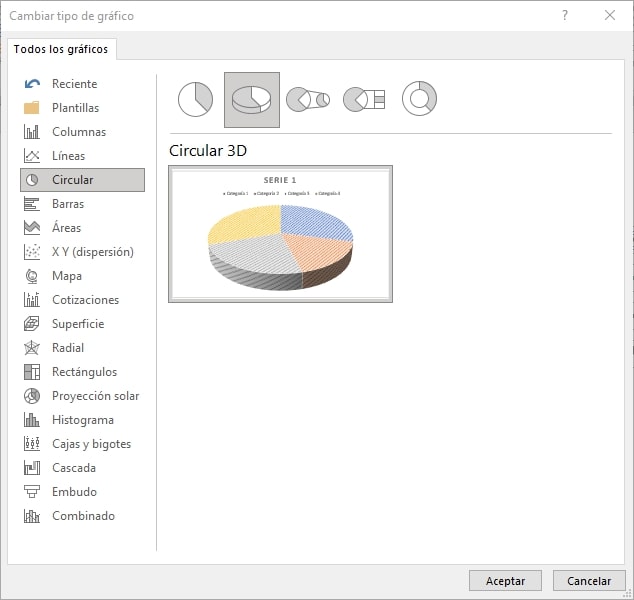Click the Líneas chart icon
This screenshot has height=600, width=634.
tap(32, 156)
